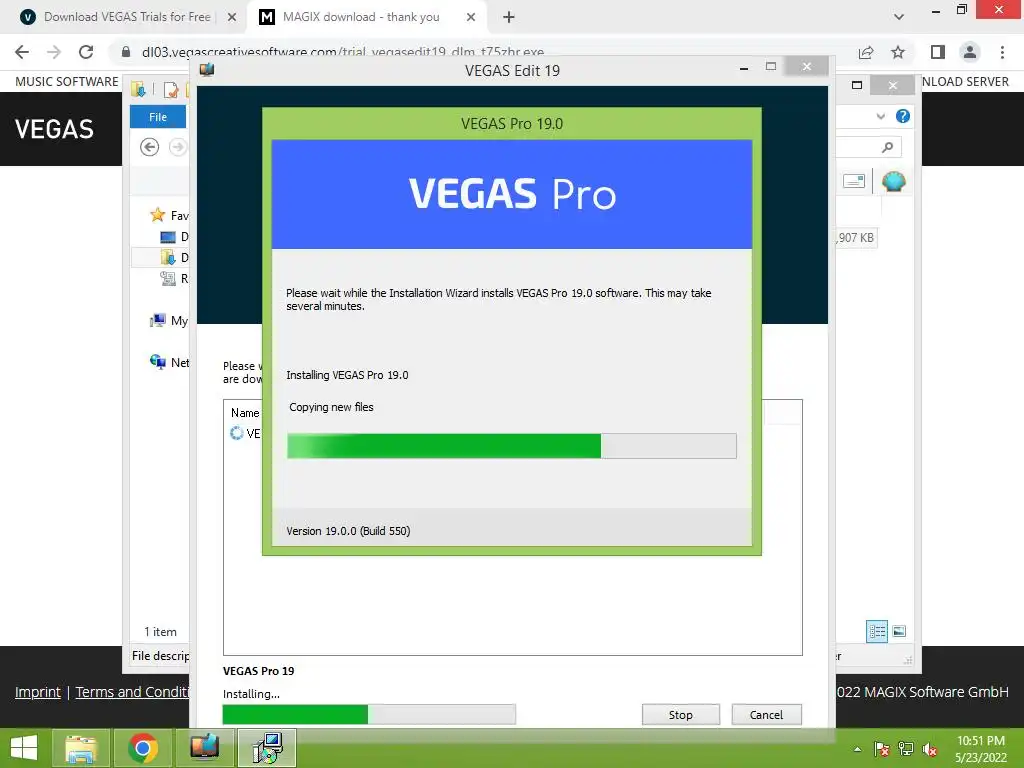
Task: Go forward in Chrome
Action: click(x=54, y=52)
